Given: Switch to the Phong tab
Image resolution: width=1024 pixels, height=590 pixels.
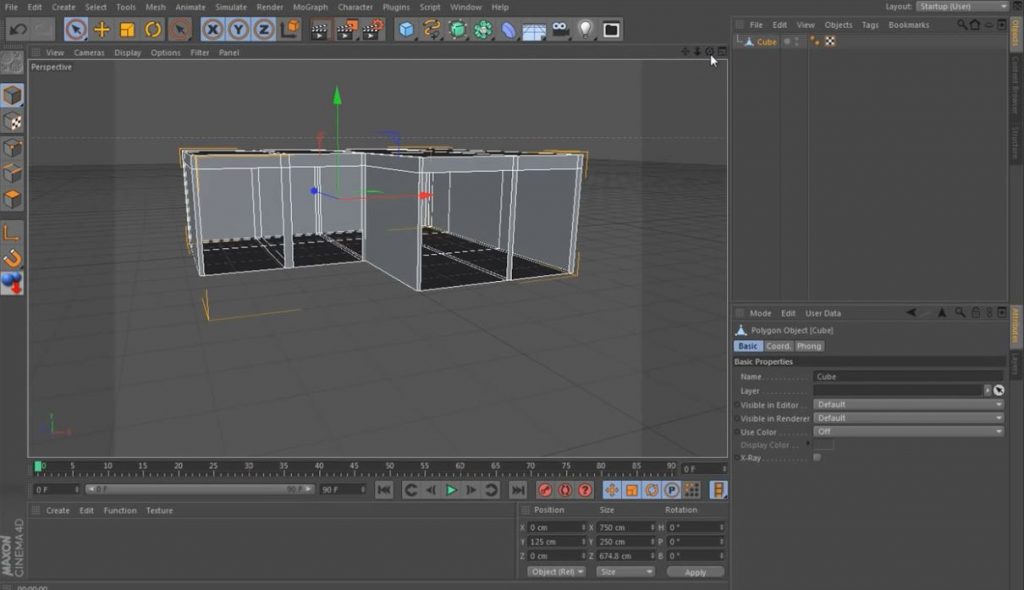Looking at the screenshot, I should 809,345.
